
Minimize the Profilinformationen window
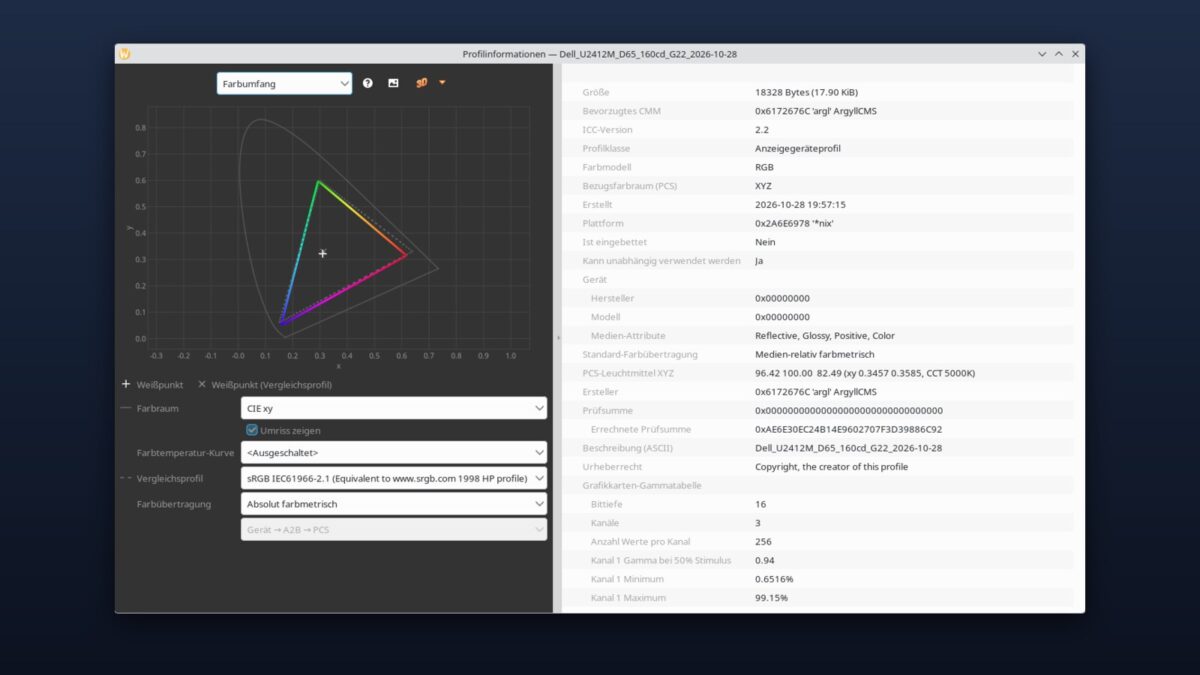[x=1041, y=53]
